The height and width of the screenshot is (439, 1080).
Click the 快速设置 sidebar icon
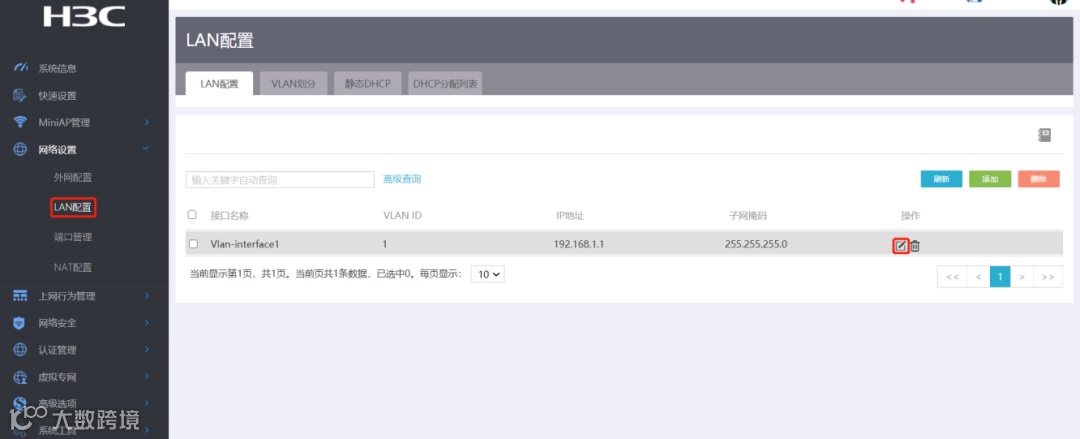pyautogui.click(x=21, y=95)
